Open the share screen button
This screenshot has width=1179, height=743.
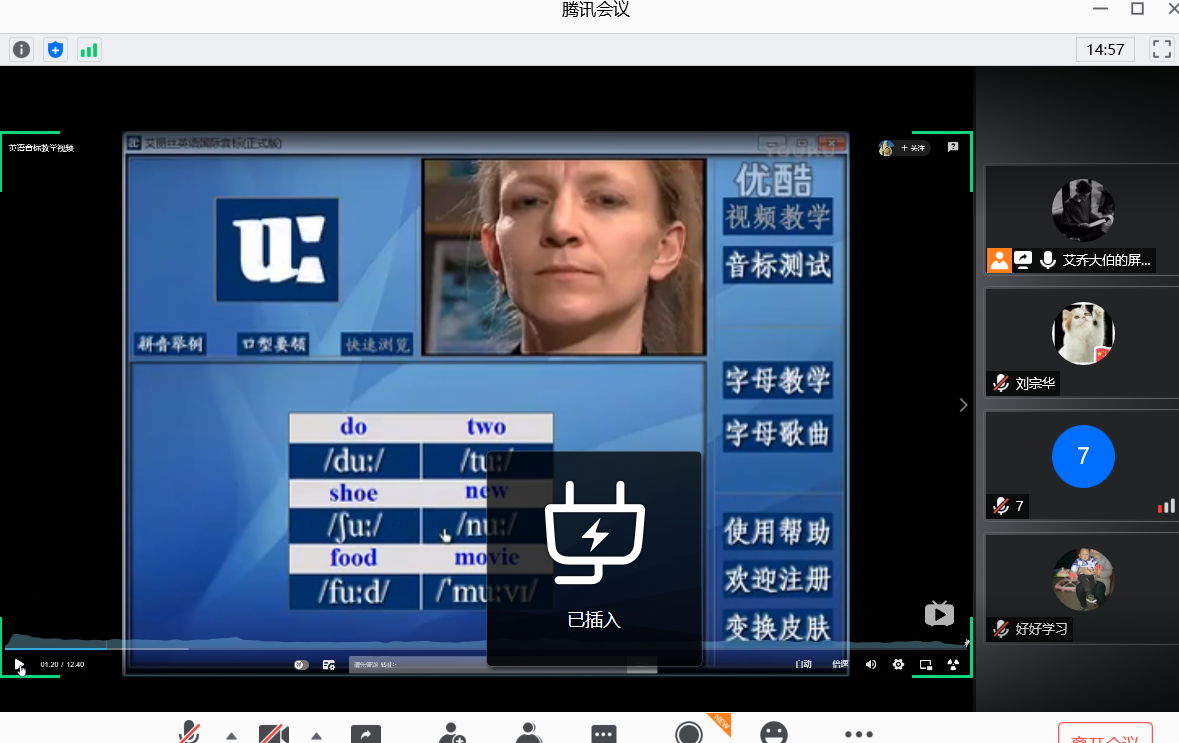tap(366, 734)
